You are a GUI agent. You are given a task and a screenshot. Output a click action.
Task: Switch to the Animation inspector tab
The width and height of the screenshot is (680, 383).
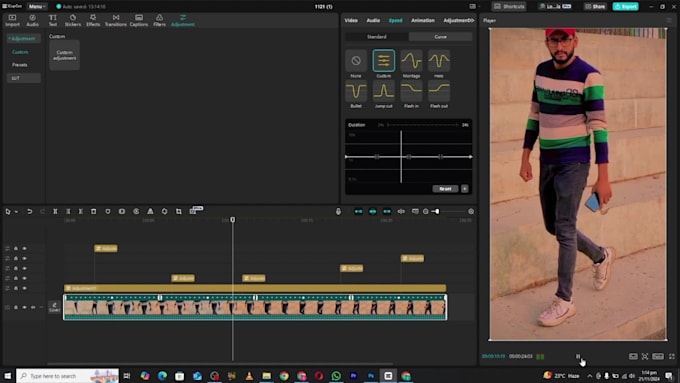tap(423, 20)
